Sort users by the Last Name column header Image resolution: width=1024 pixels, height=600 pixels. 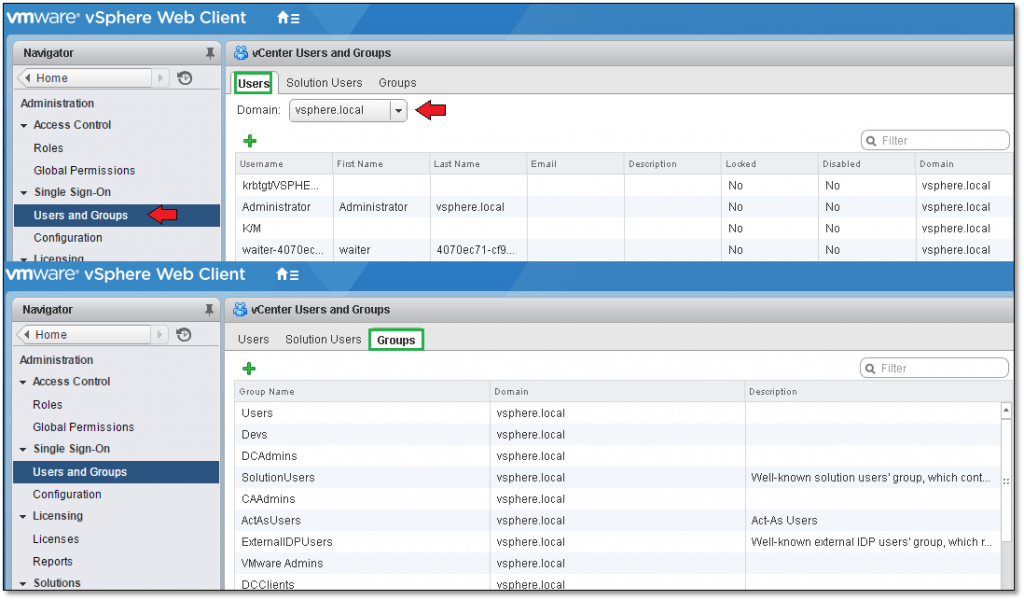click(478, 164)
